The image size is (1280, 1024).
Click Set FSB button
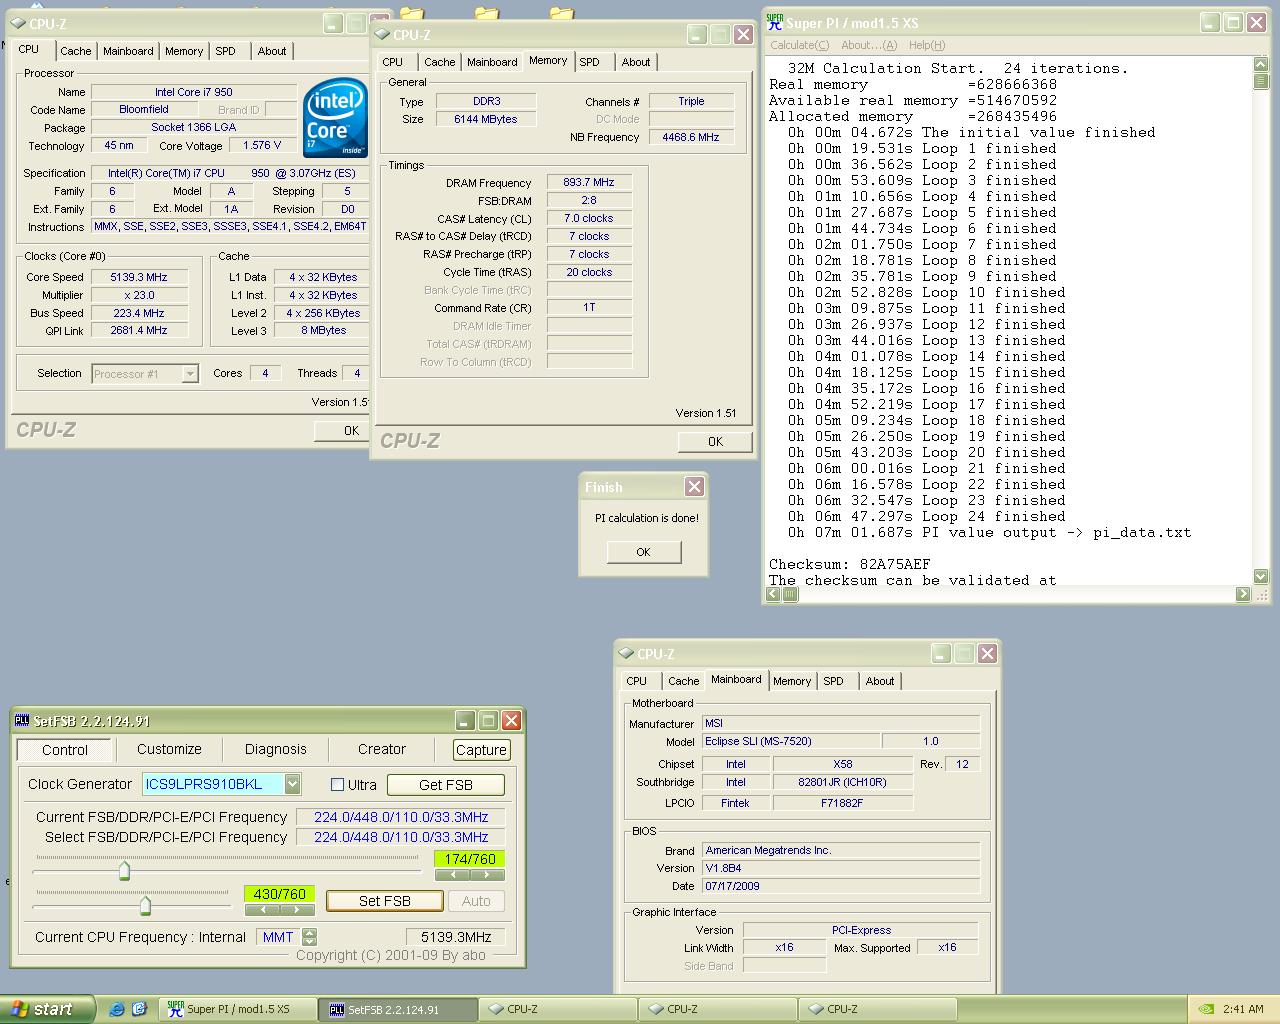[x=385, y=901]
